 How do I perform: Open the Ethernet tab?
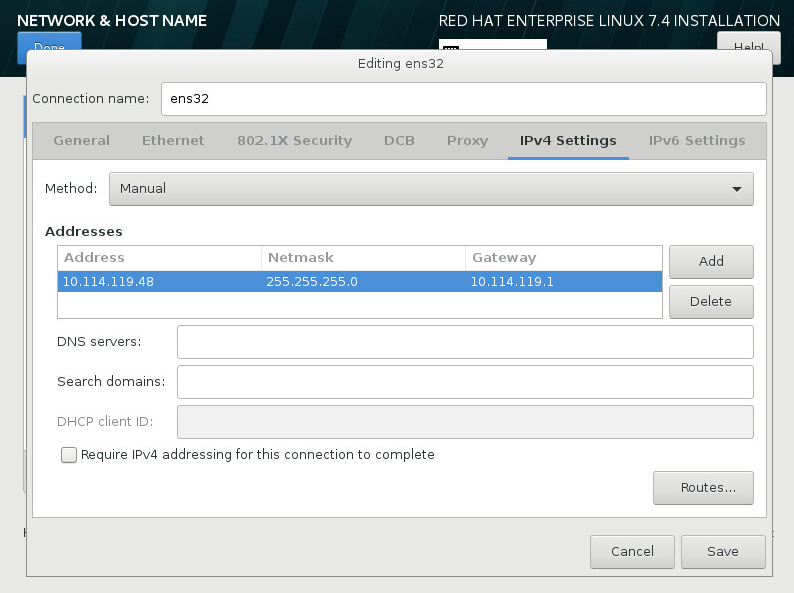pyautogui.click(x=173, y=140)
